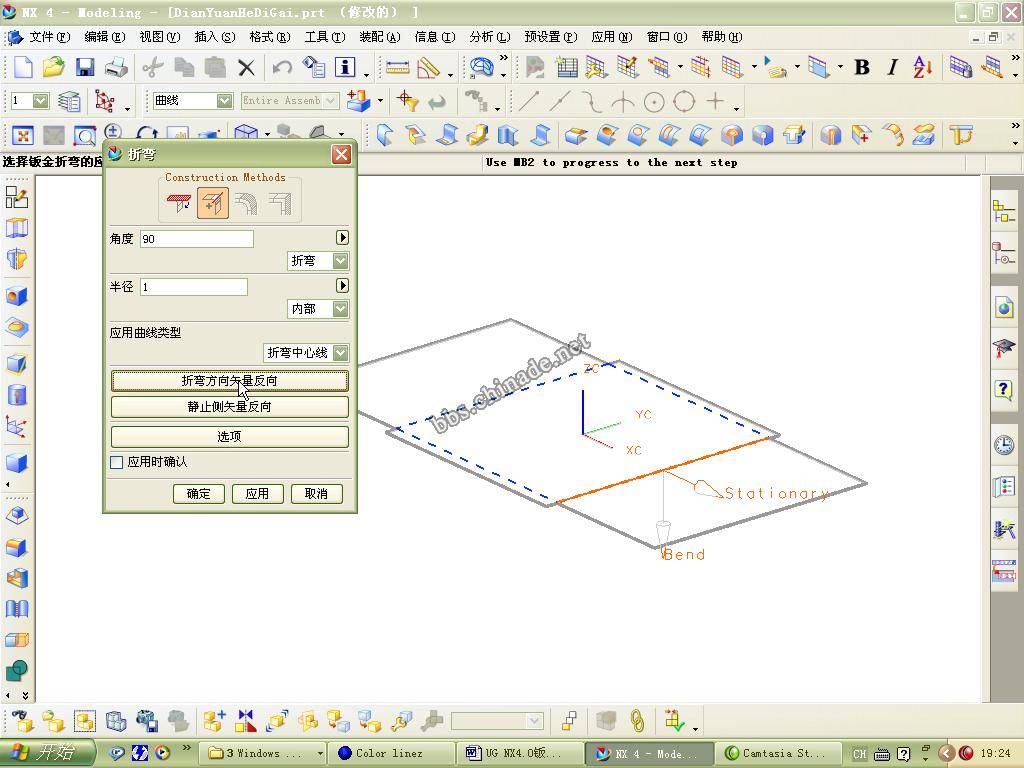Click the Windows 开始 start button
Viewport: 1024px width, 768px height.
pos(48,753)
